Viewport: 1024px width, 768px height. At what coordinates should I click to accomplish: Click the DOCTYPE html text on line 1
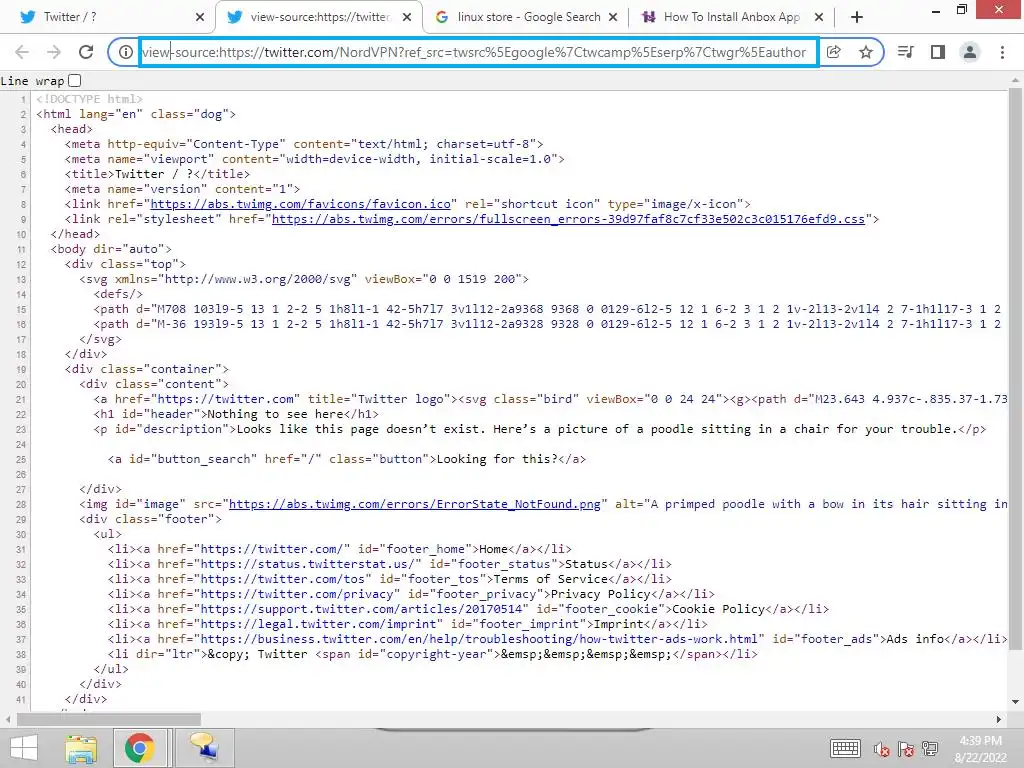click(x=89, y=99)
